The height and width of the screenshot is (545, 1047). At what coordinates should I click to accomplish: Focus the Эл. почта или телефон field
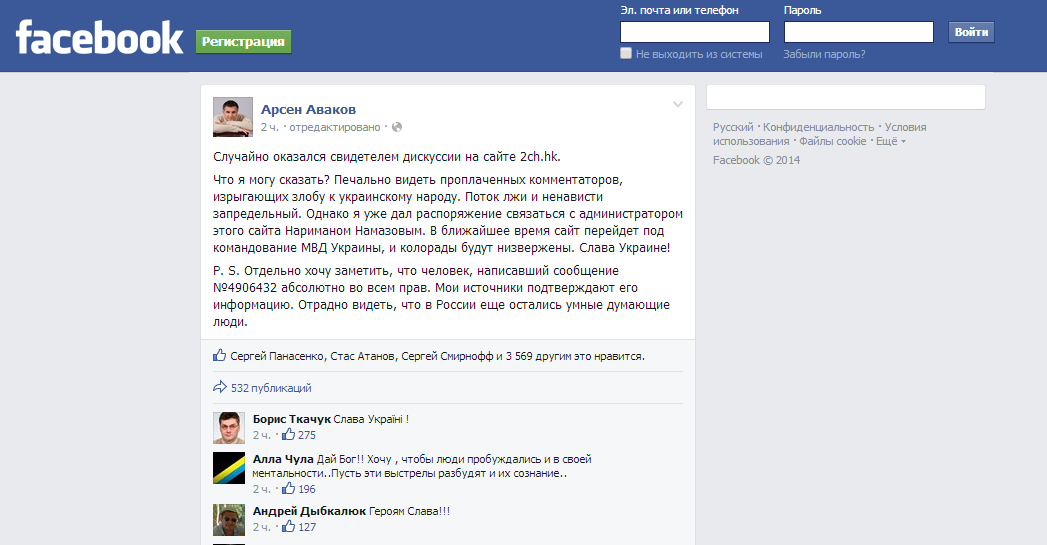coord(694,32)
